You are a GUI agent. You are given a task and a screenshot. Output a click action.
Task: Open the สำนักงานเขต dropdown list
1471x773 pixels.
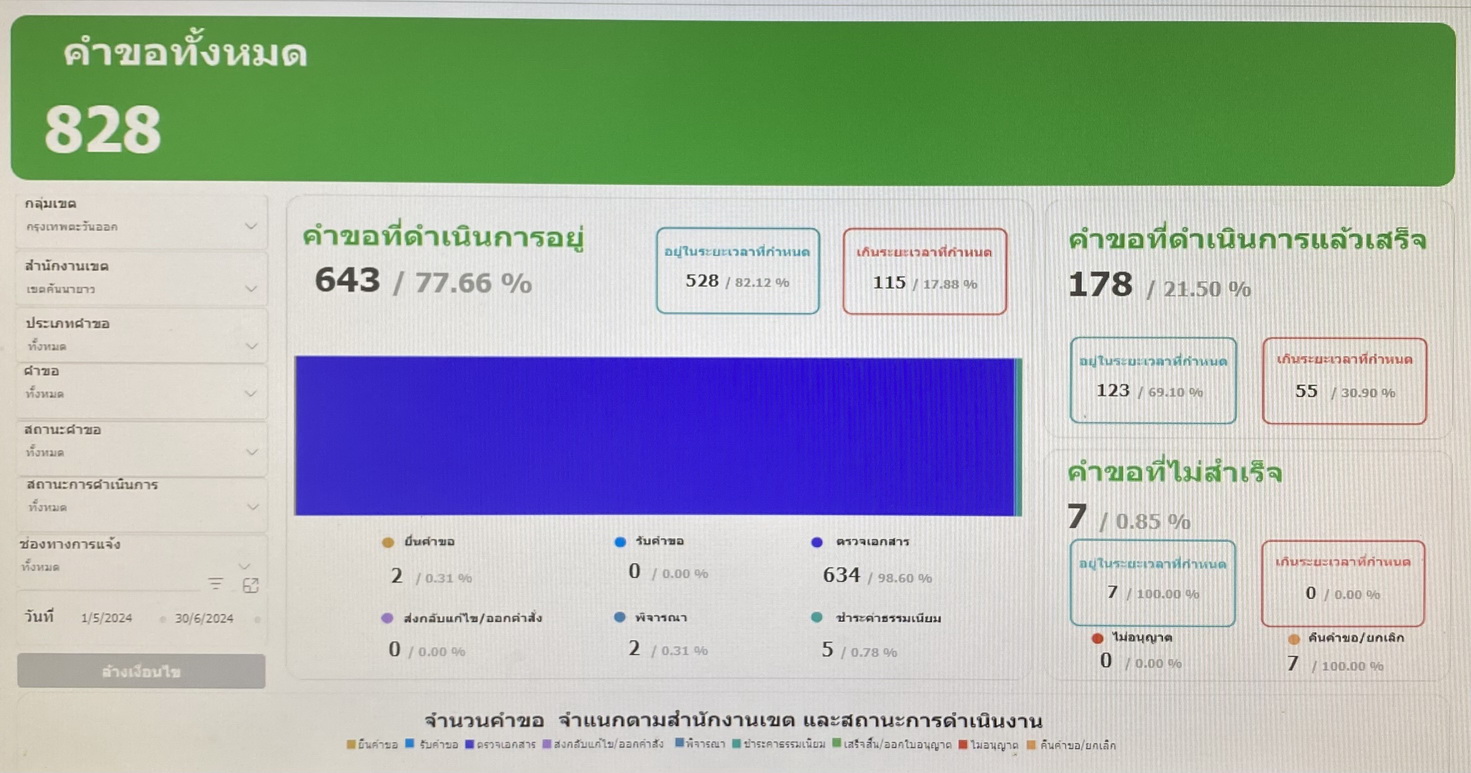(x=250, y=289)
